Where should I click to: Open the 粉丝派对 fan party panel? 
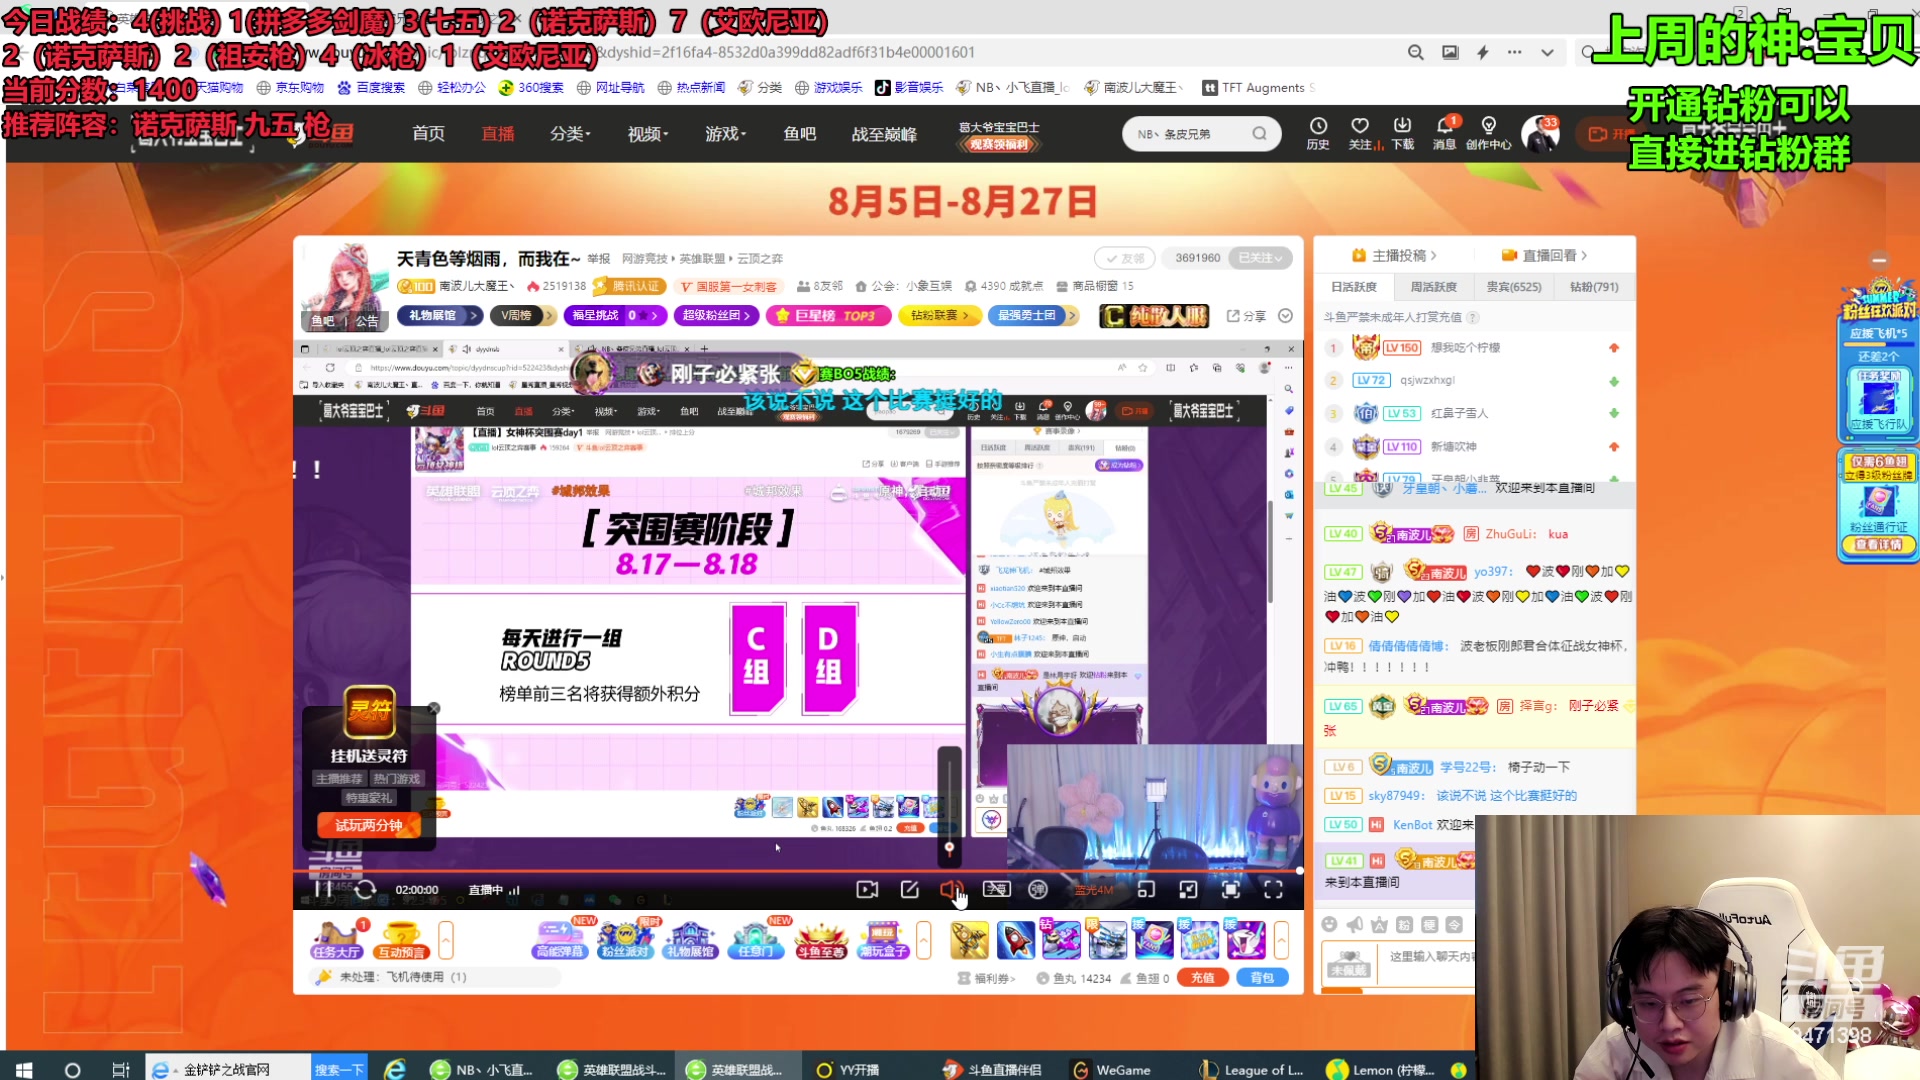[626, 940]
